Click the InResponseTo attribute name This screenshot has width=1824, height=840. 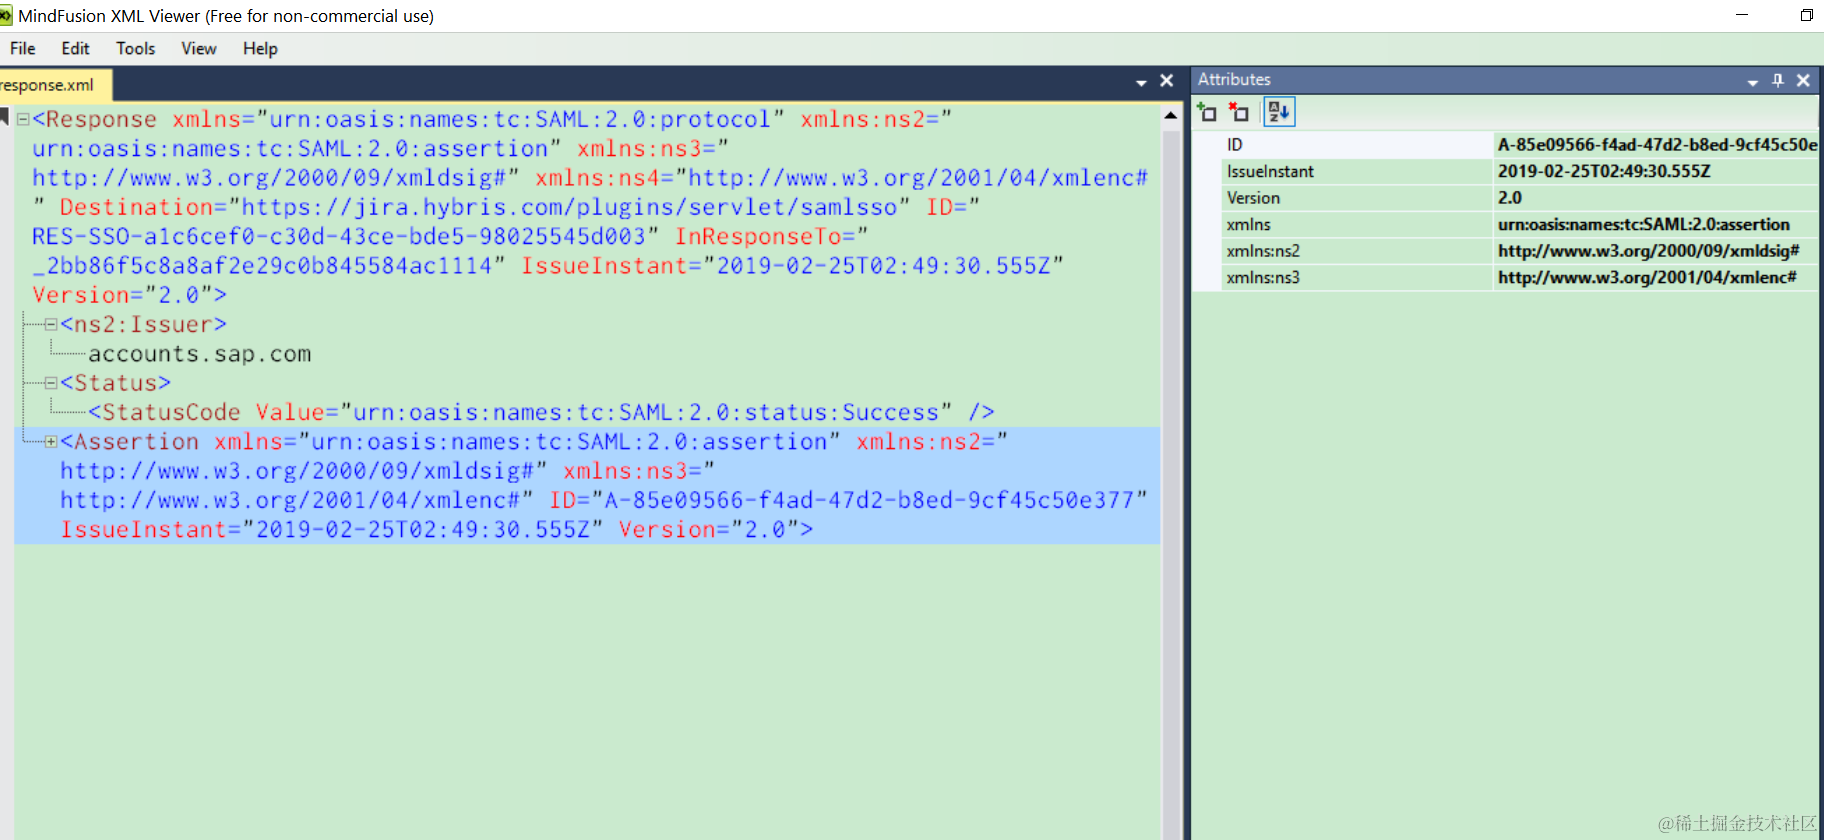click(x=765, y=236)
